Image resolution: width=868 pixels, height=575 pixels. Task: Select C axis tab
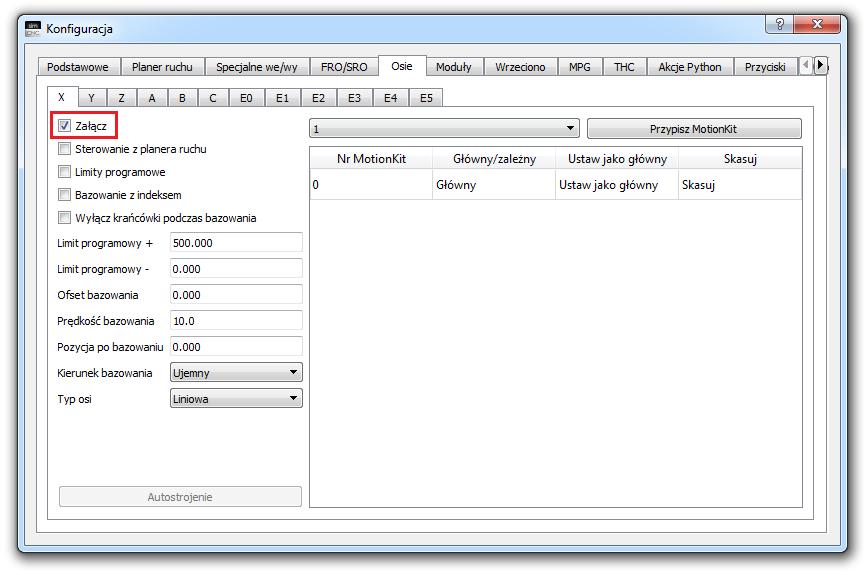(213, 98)
